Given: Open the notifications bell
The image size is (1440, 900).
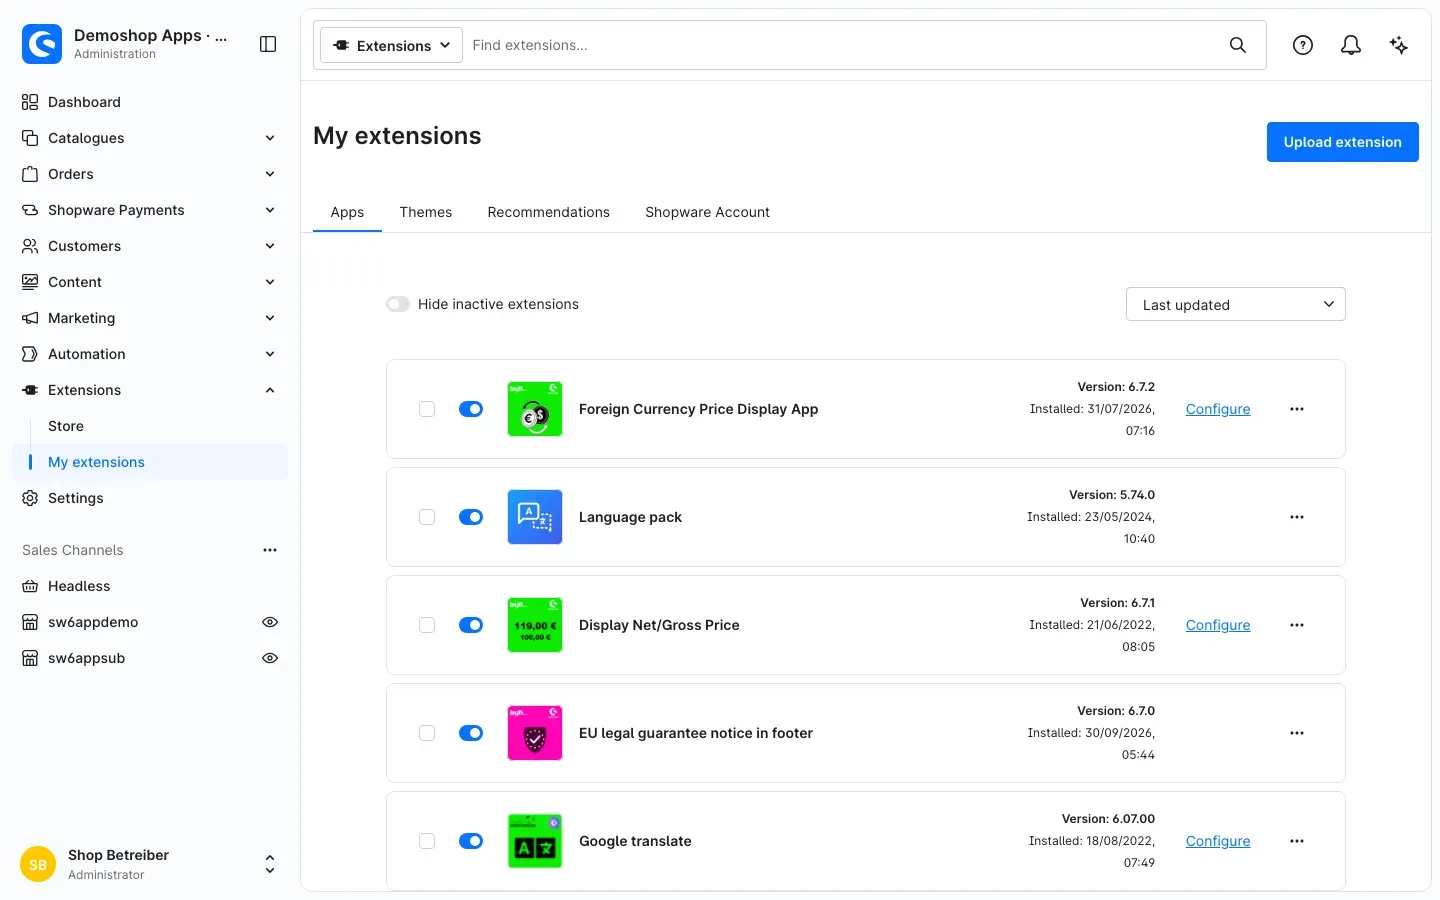Looking at the screenshot, I should click(1351, 45).
